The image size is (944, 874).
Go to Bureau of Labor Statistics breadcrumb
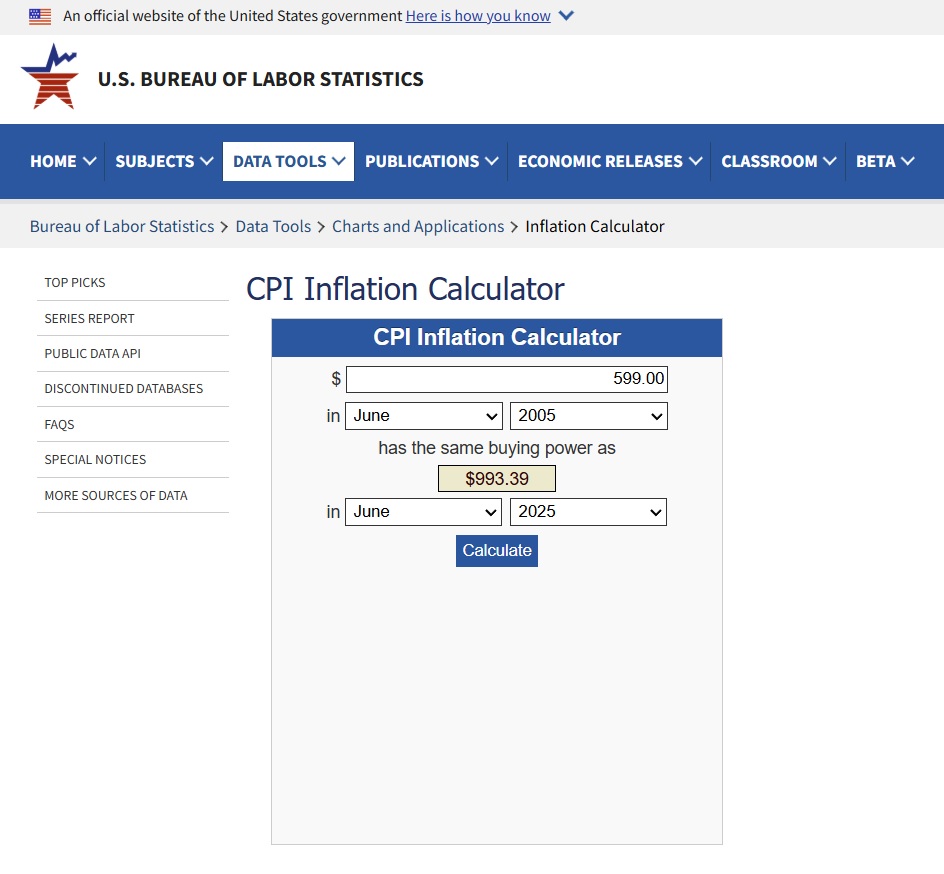pyautogui.click(x=122, y=226)
